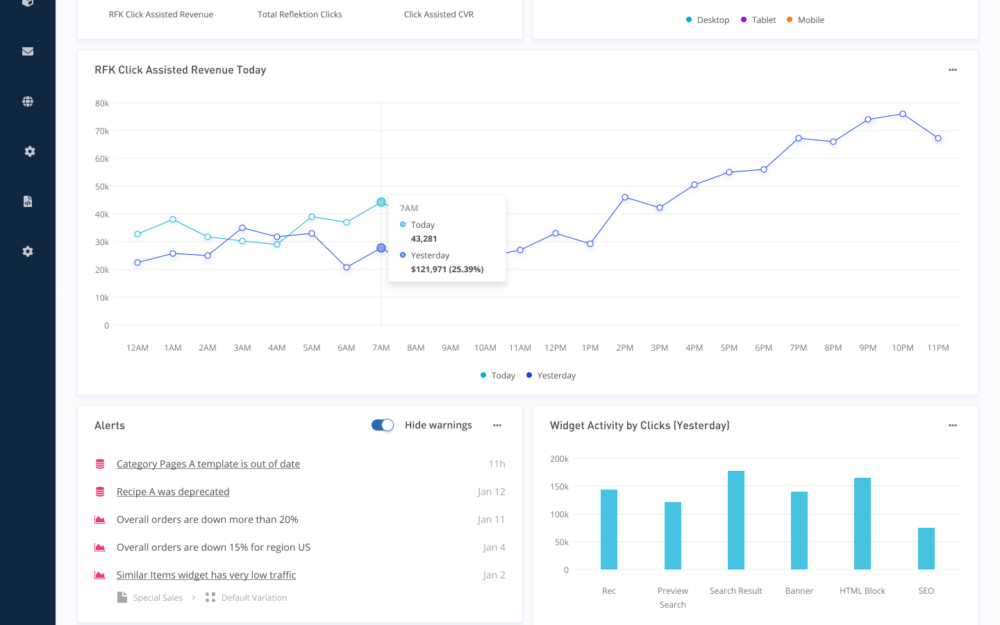
Task: Click the database icon beside Recipe A alert
Action: [99, 492]
